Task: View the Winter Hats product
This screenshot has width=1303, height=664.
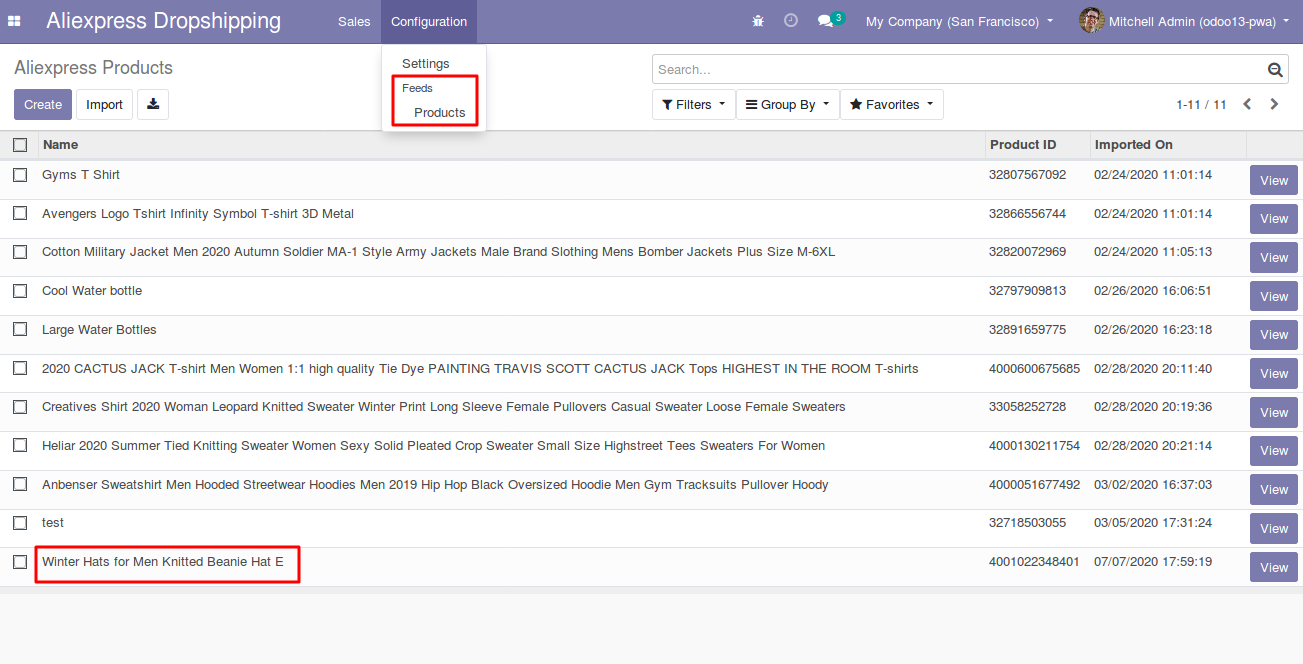Action: 1274,568
